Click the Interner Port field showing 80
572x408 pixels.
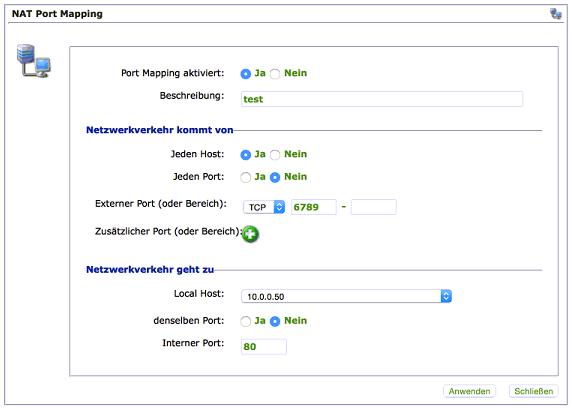click(264, 346)
